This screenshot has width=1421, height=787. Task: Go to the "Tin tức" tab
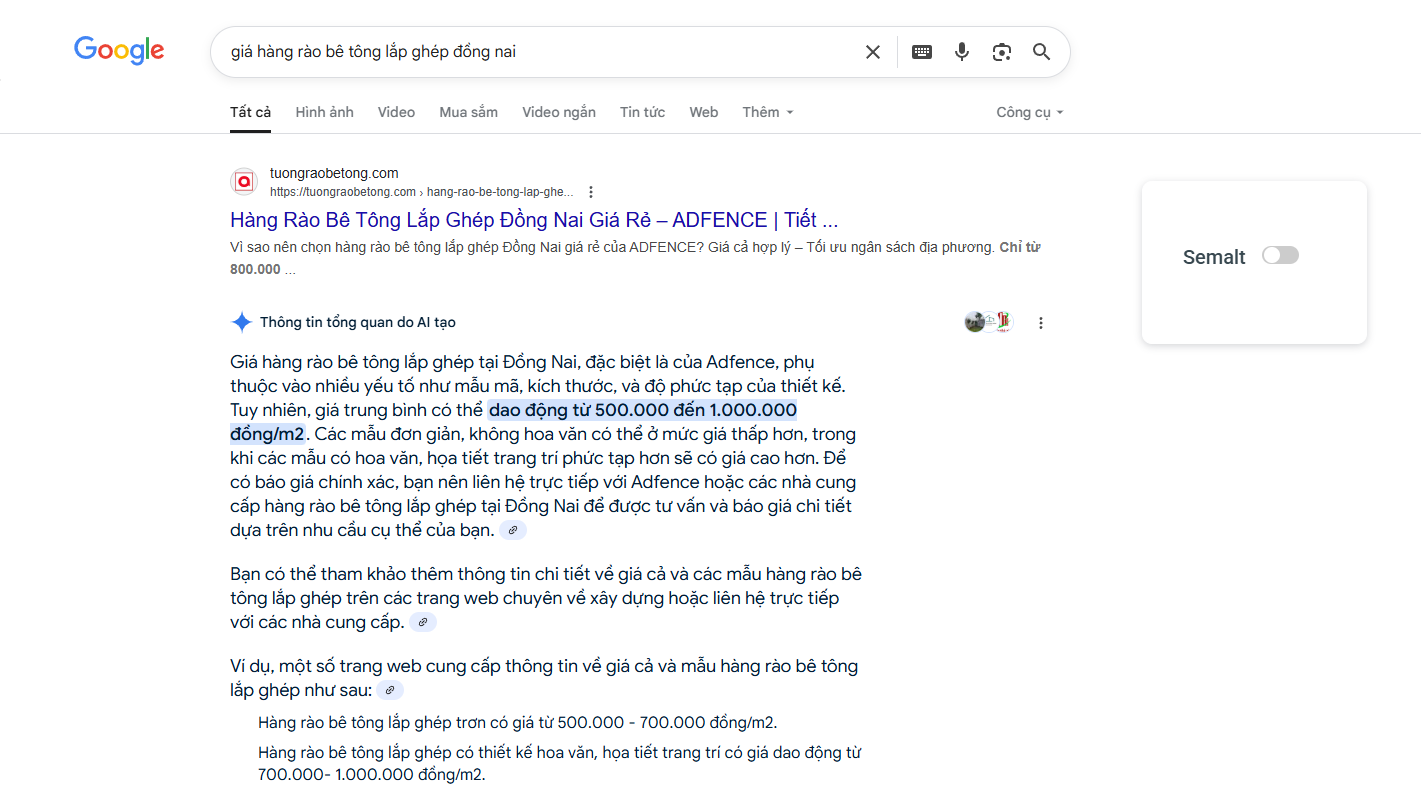[642, 112]
